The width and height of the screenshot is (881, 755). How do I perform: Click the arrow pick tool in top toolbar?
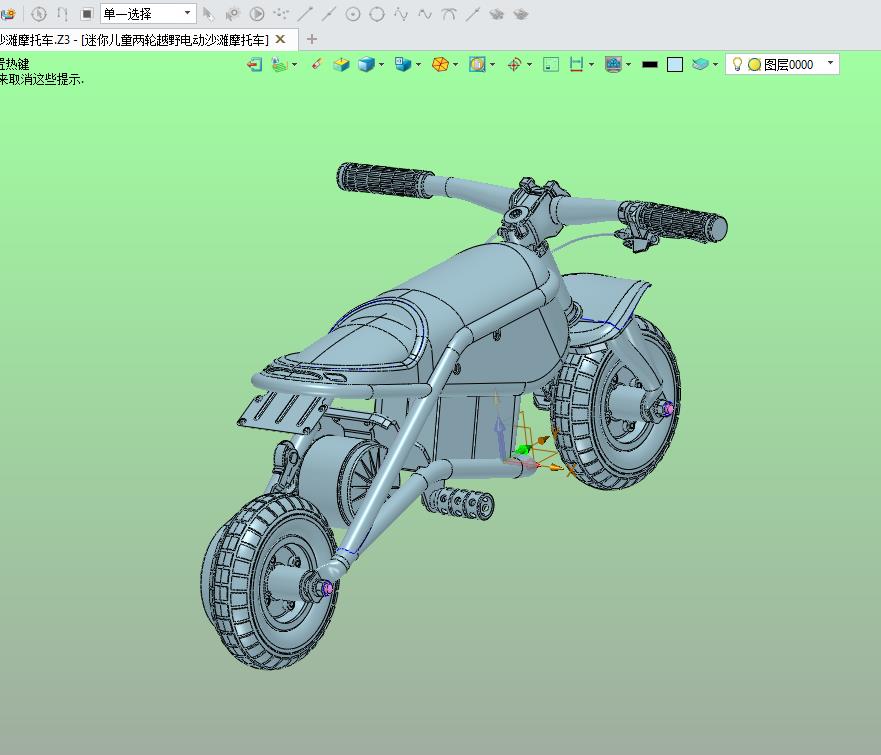point(209,14)
